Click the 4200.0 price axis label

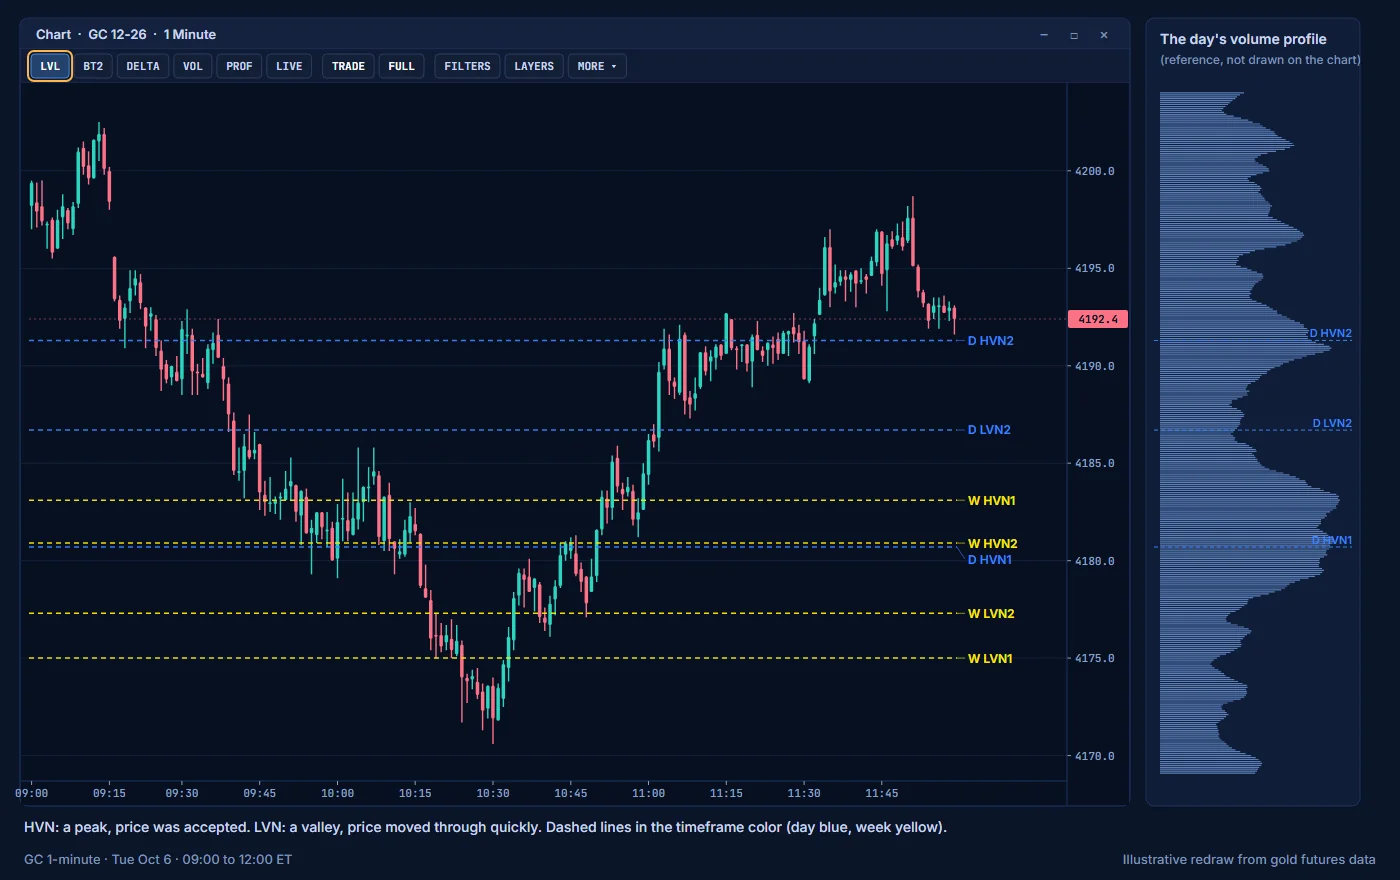click(1095, 171)
